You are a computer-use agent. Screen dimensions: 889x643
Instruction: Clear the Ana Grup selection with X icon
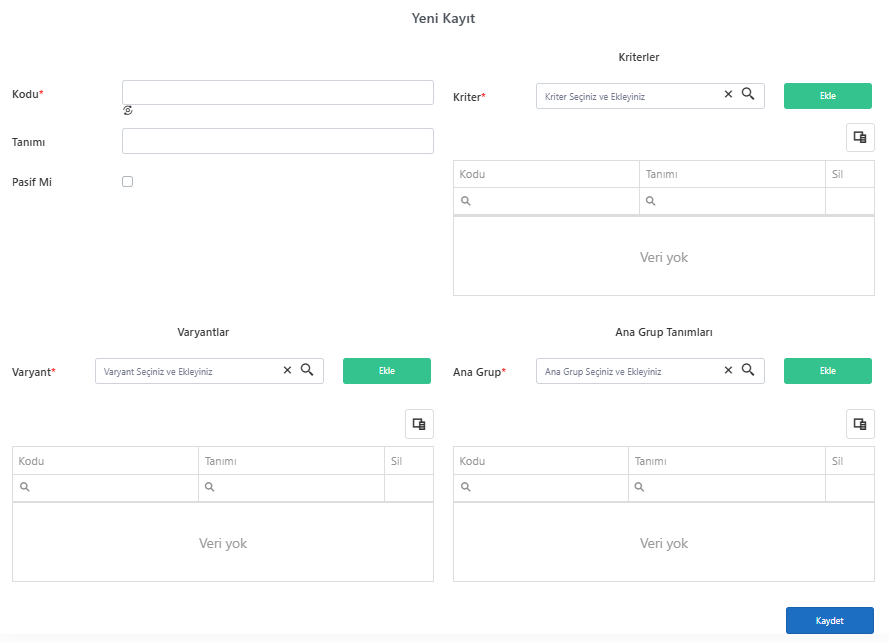point(729,370)
